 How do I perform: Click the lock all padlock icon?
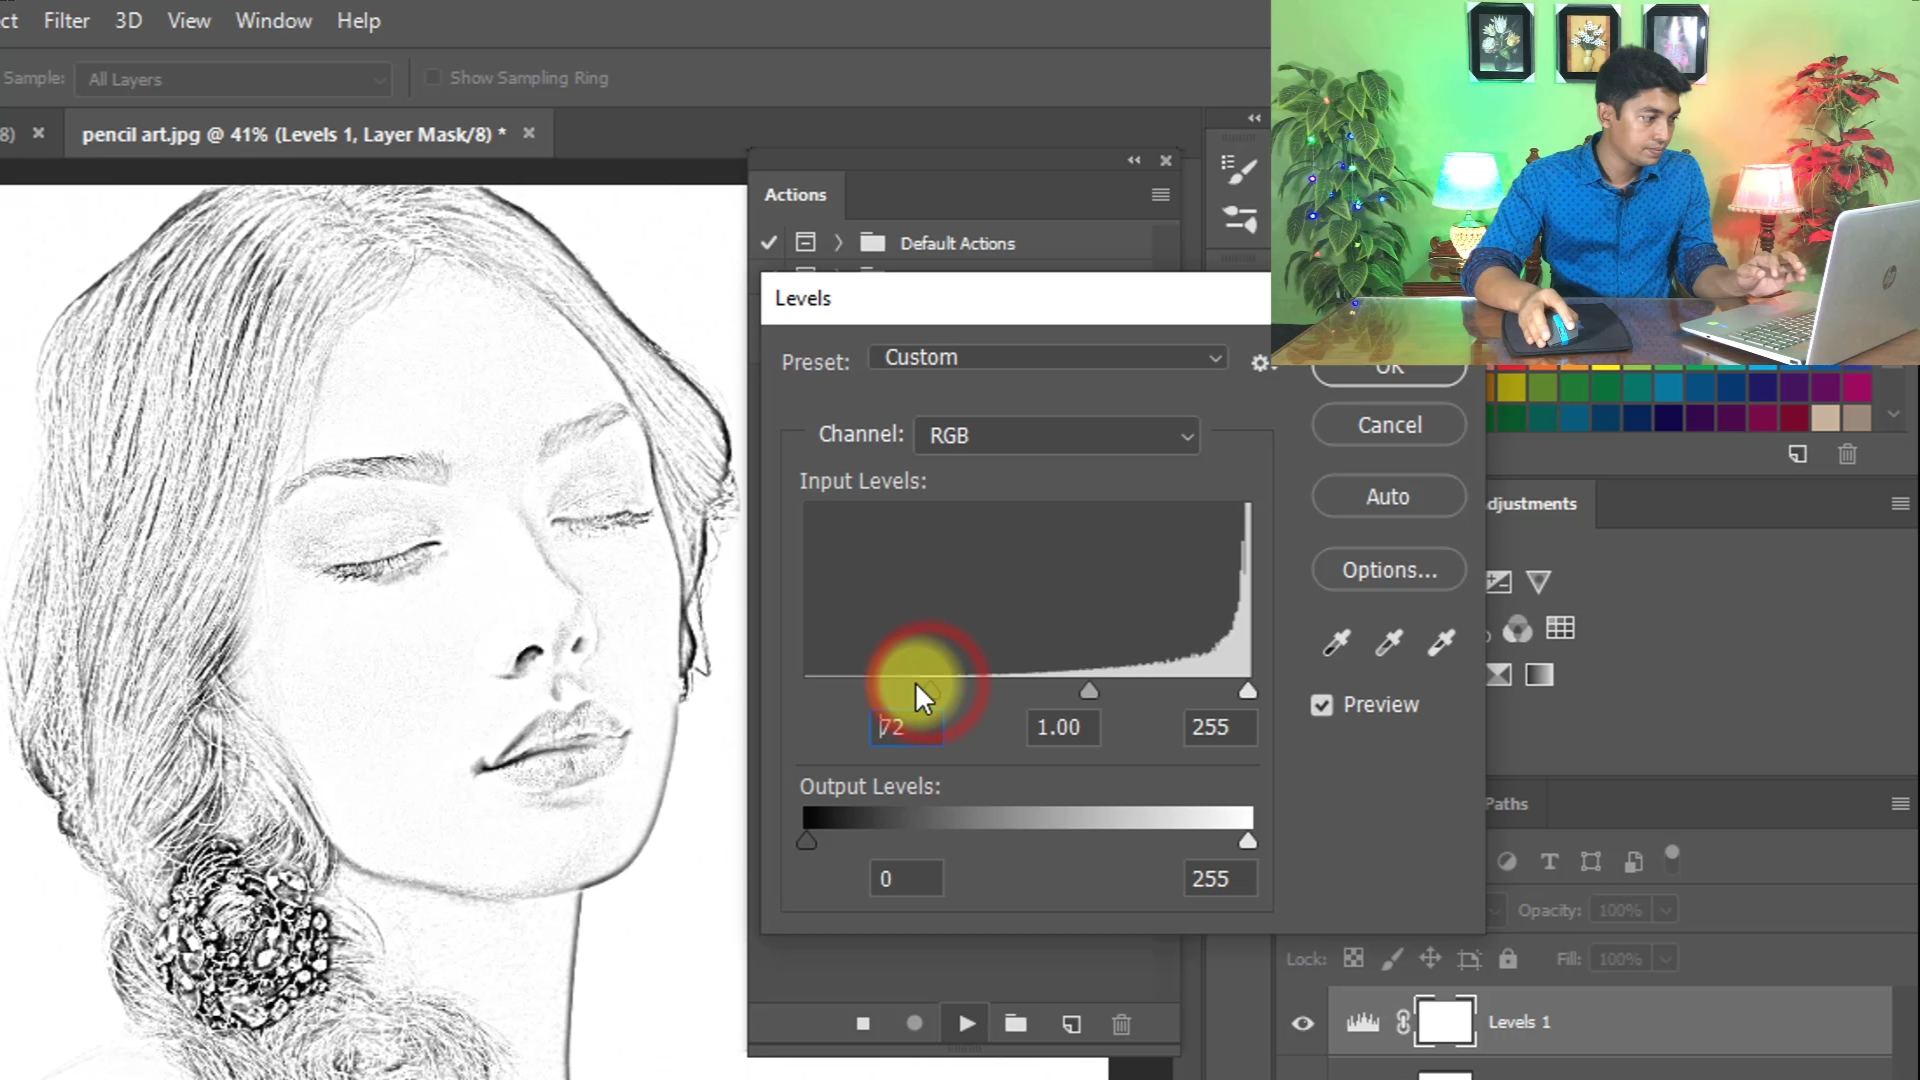click(1508, 959)
